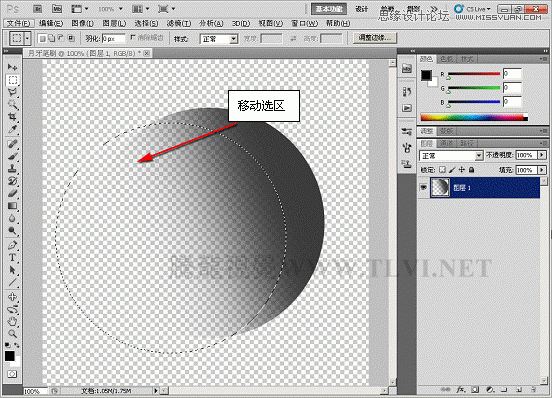Select the Brush tool

tap(12, 156)
